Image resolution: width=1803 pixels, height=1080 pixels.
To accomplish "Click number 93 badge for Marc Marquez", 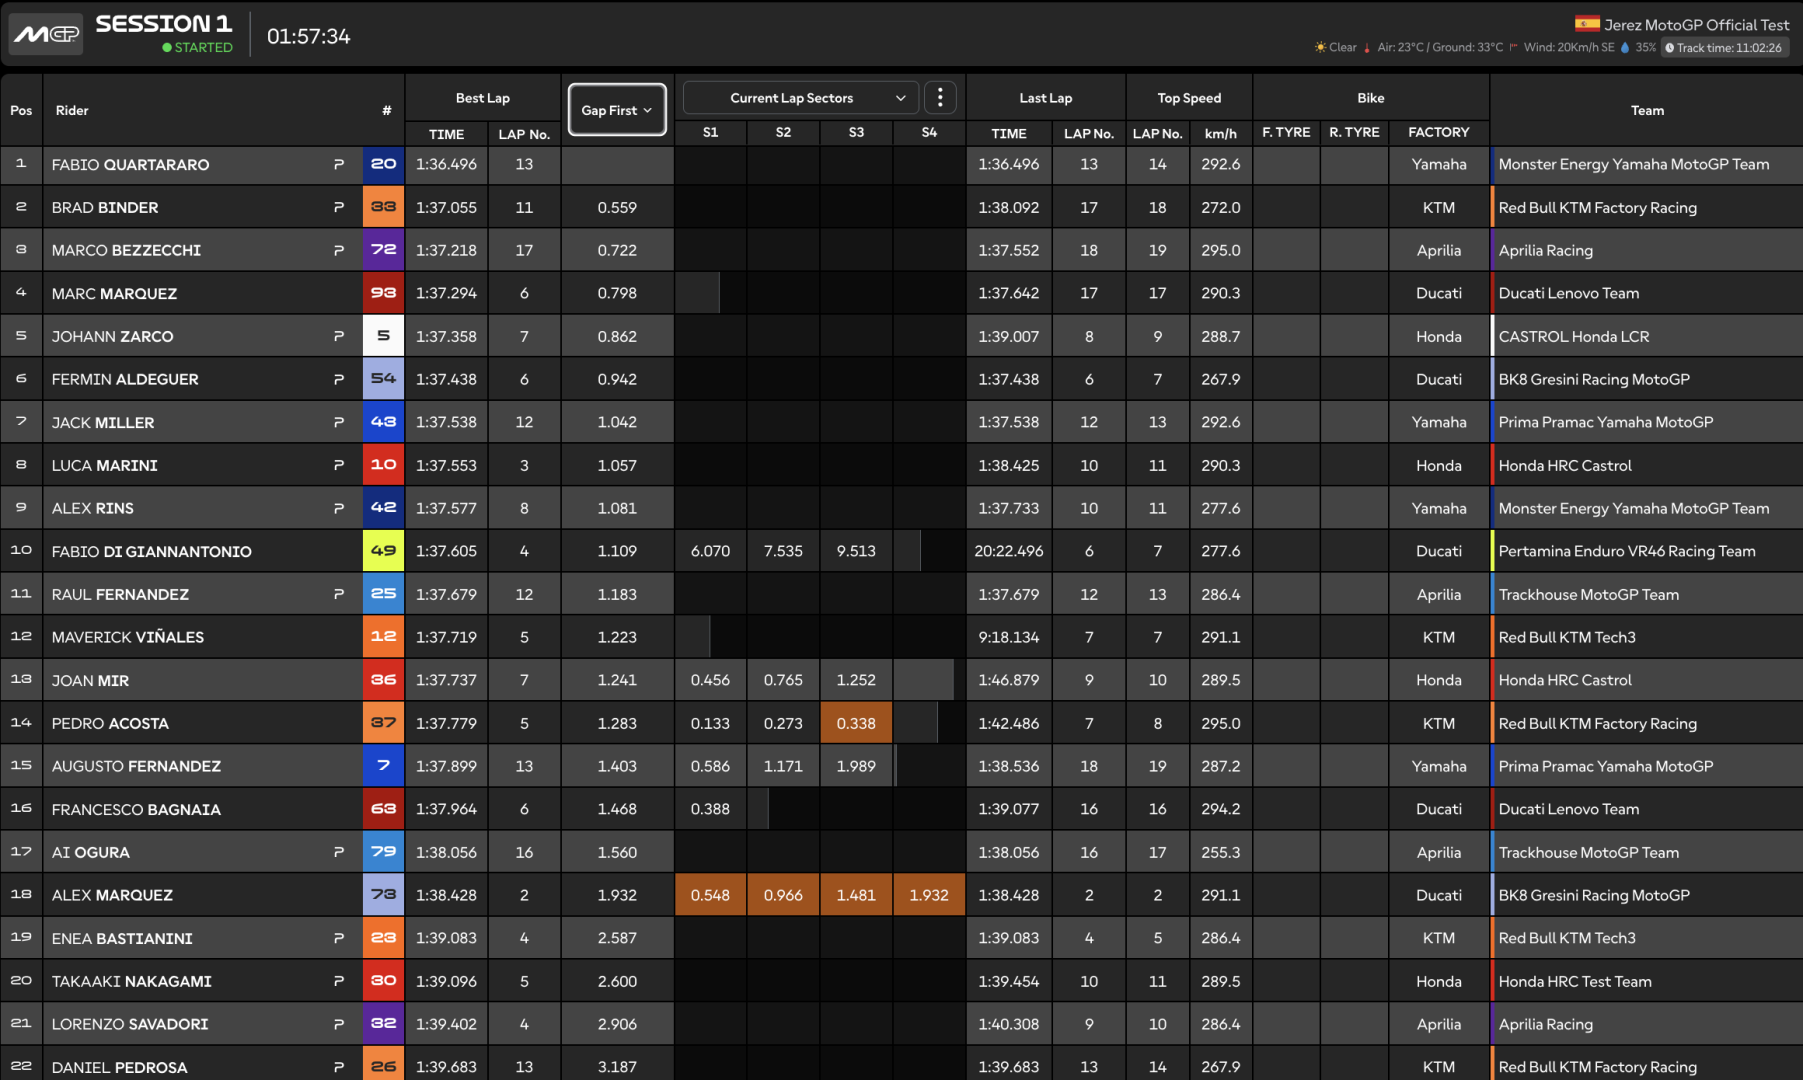I will point(383,293).
